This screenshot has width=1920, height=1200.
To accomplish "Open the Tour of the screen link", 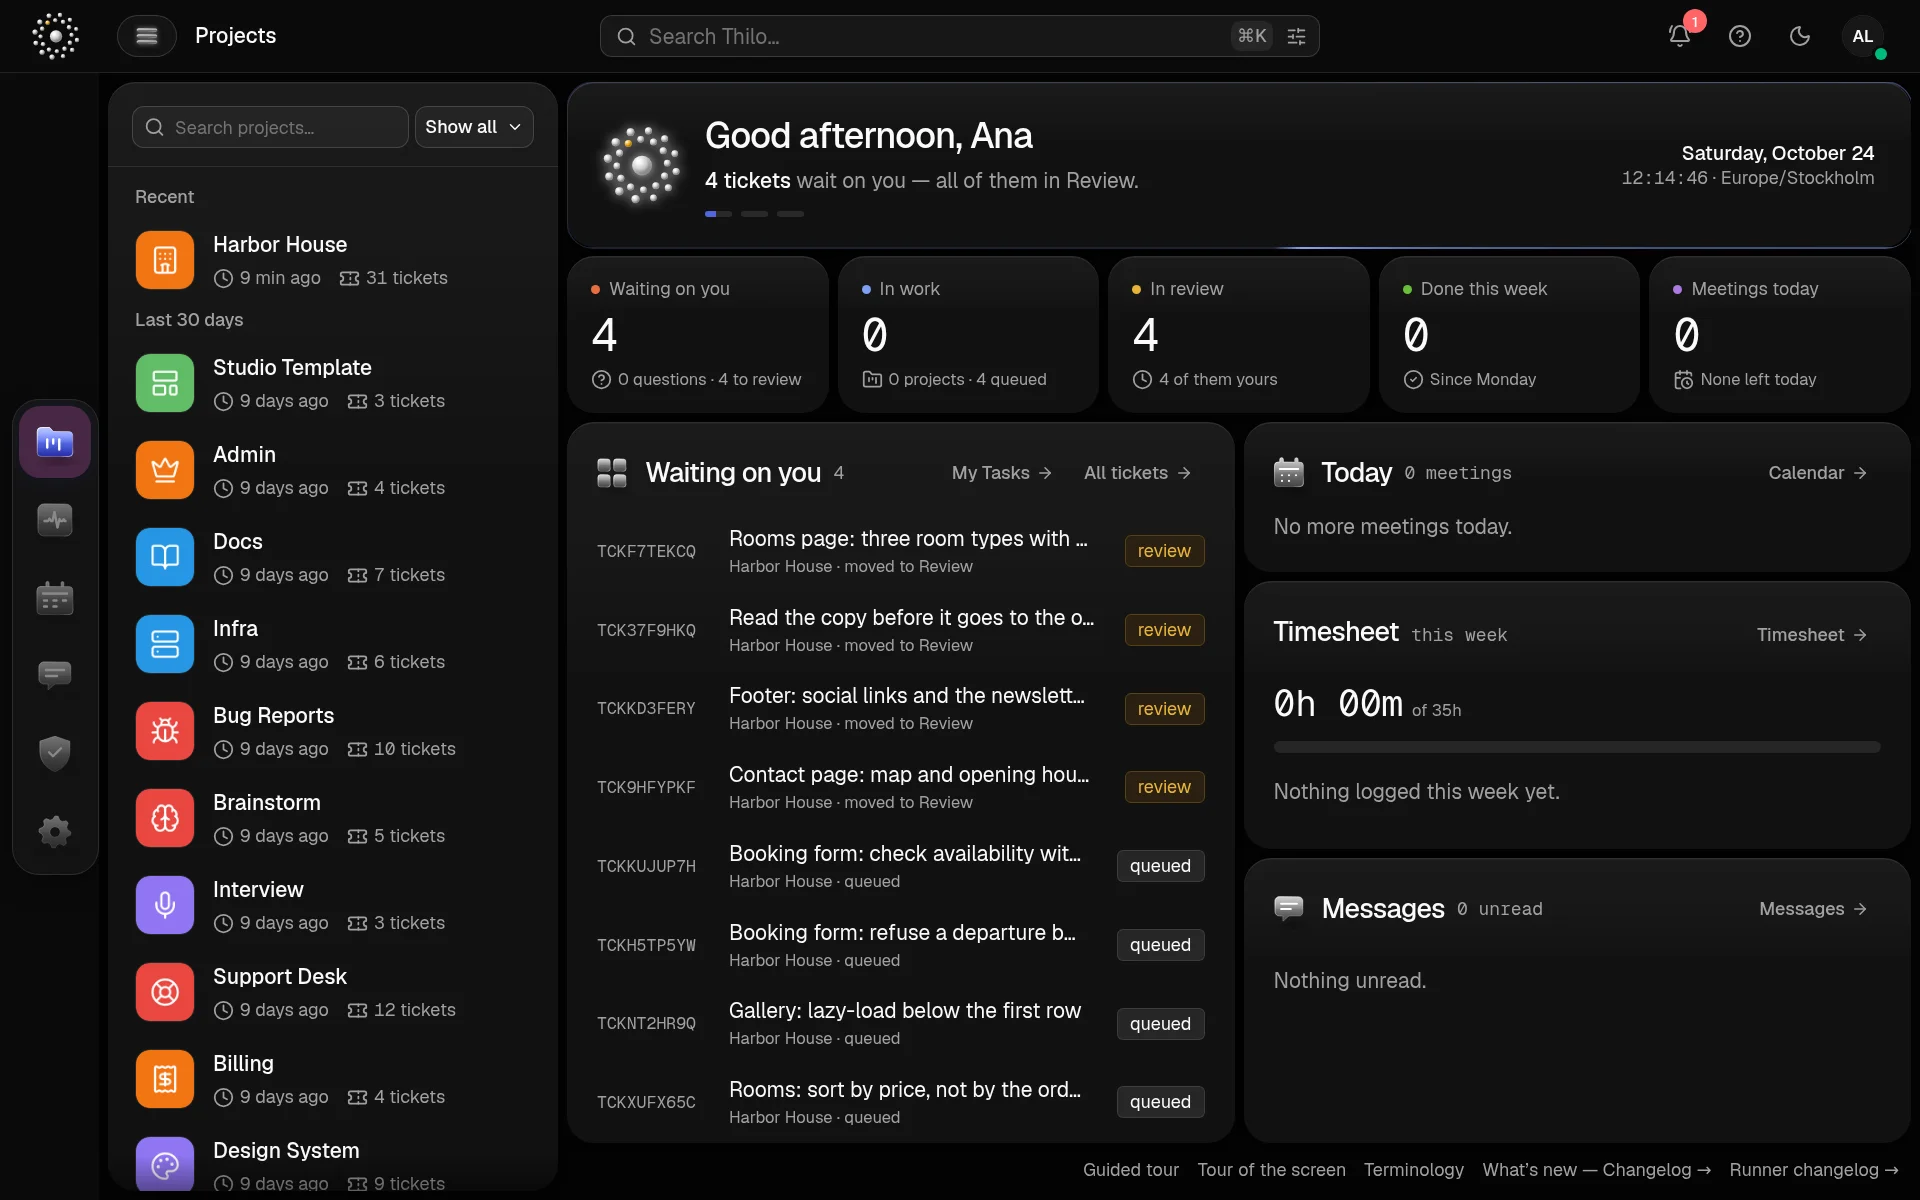I will click(1271, 1170).
